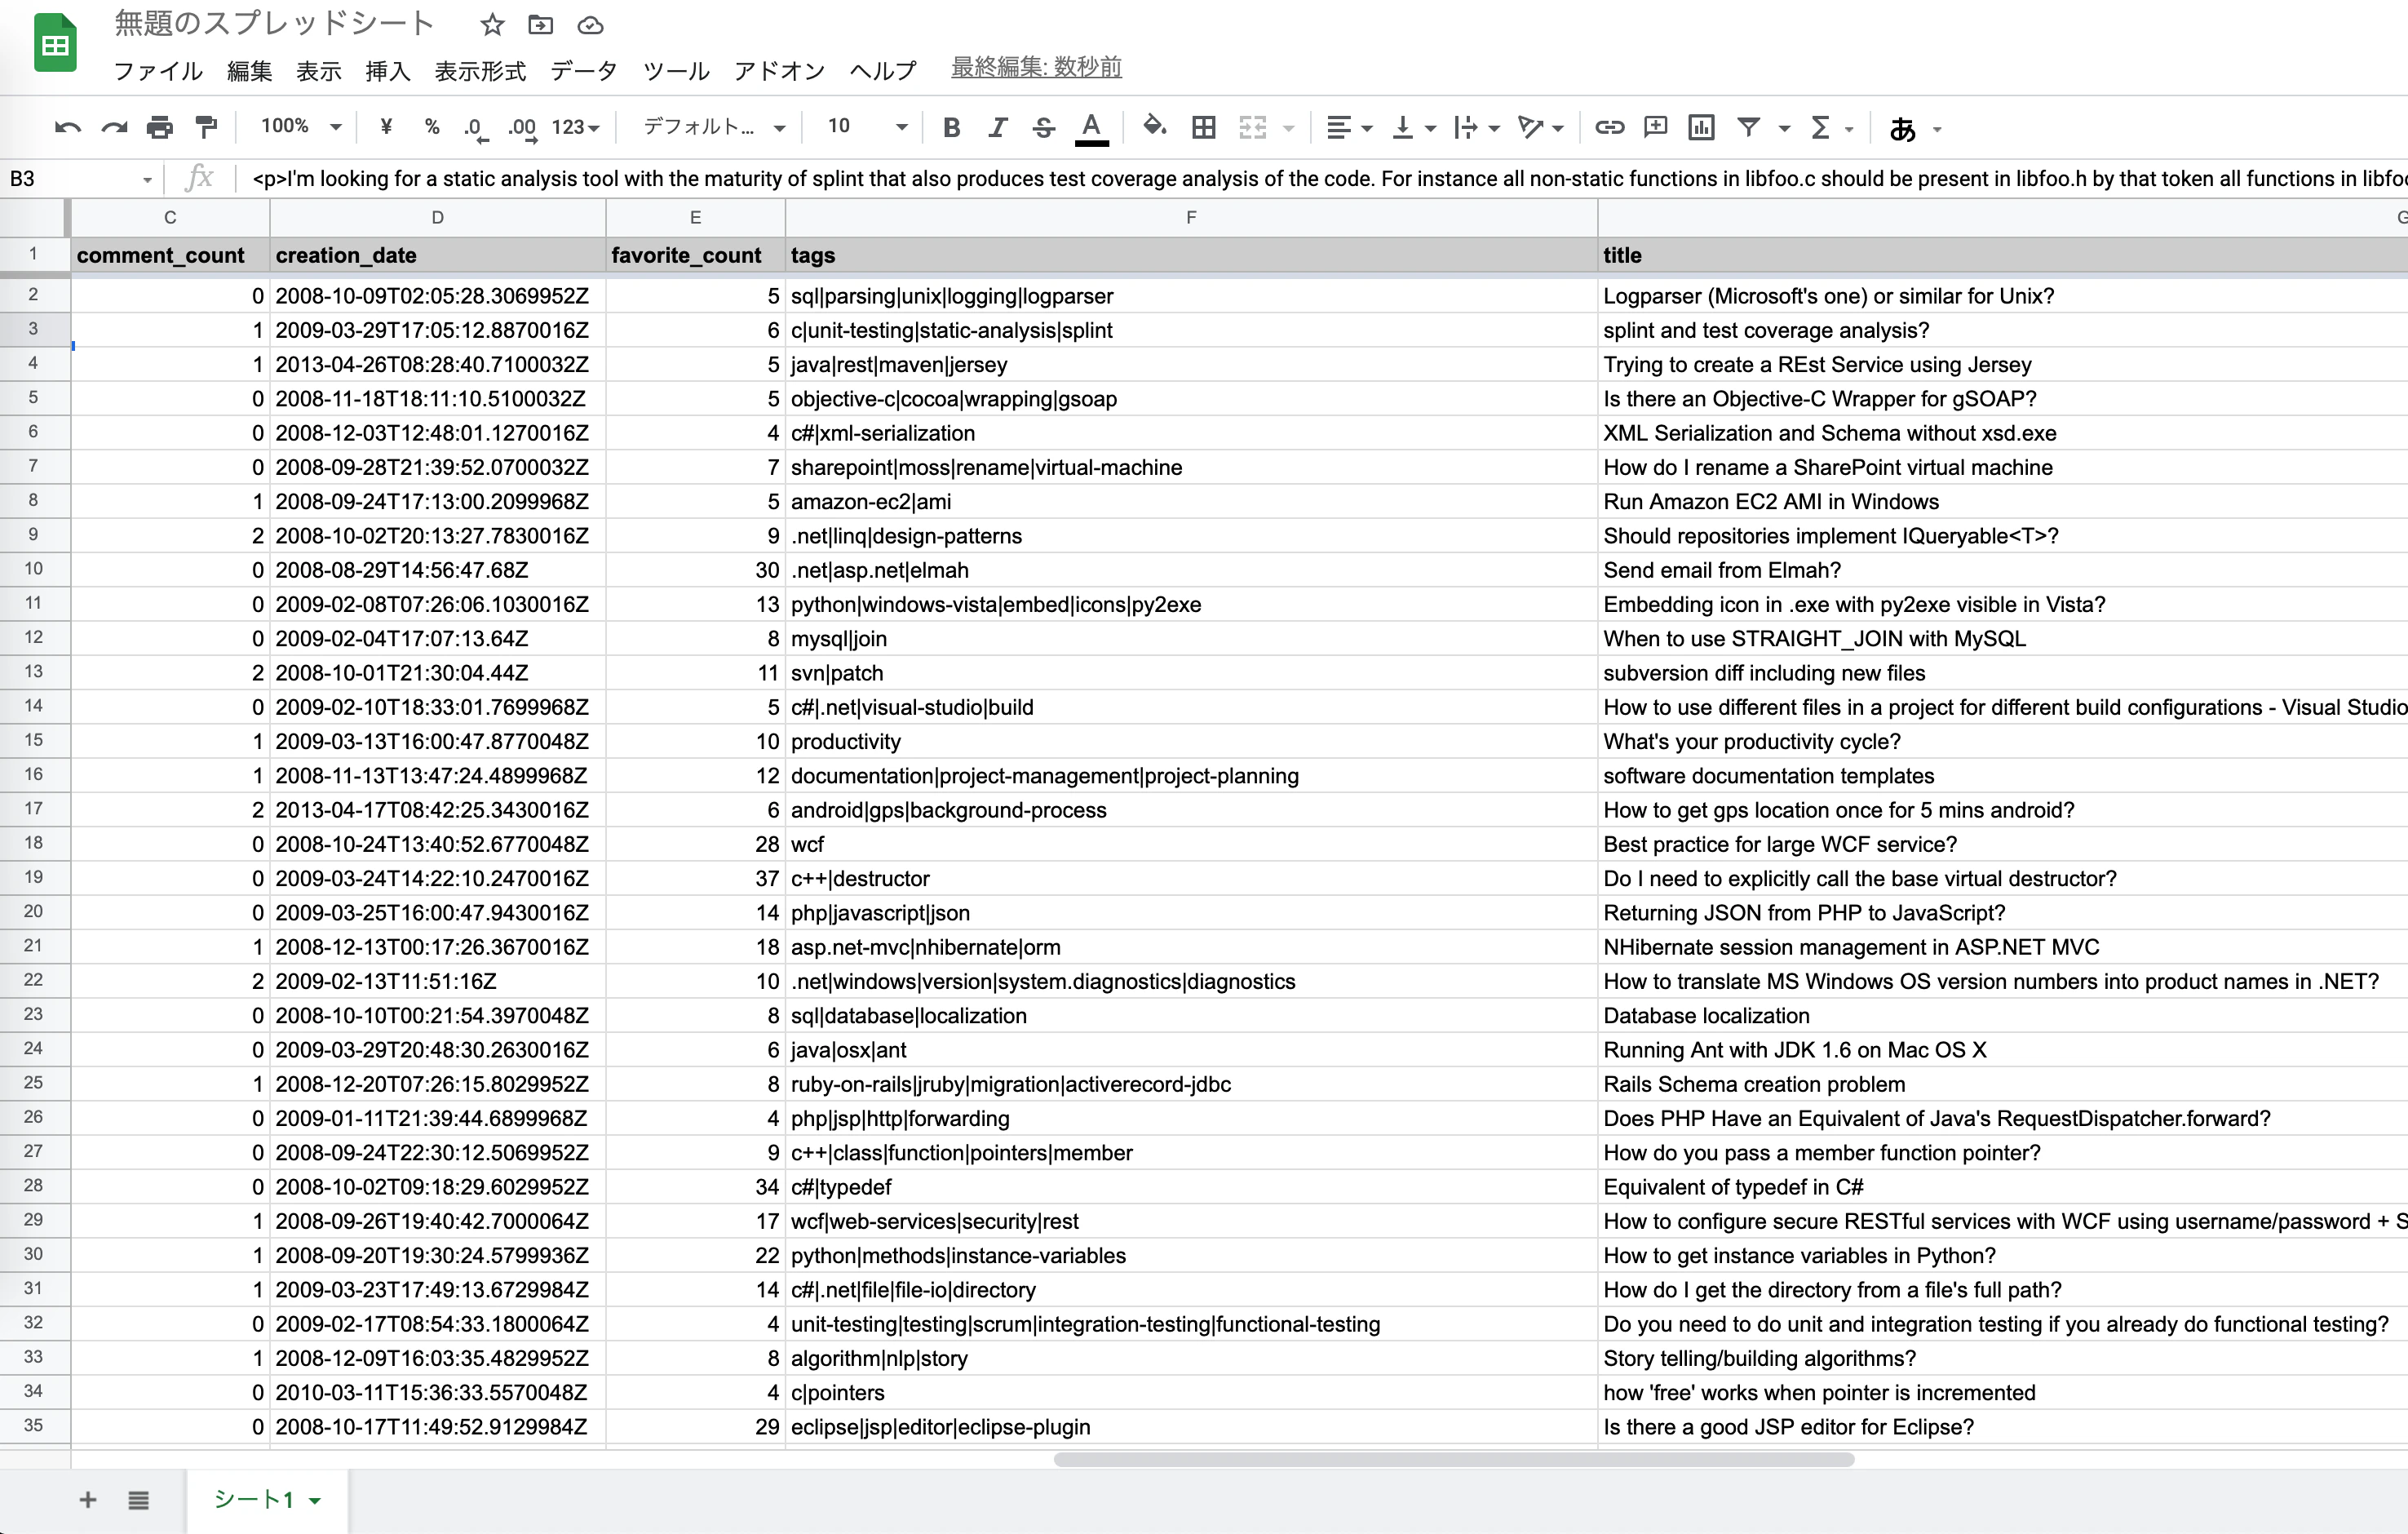The width and height of the screenshot is (2408, 1534).
Task: Select the paint format roller icon
Action: click(x=206, y=127)
